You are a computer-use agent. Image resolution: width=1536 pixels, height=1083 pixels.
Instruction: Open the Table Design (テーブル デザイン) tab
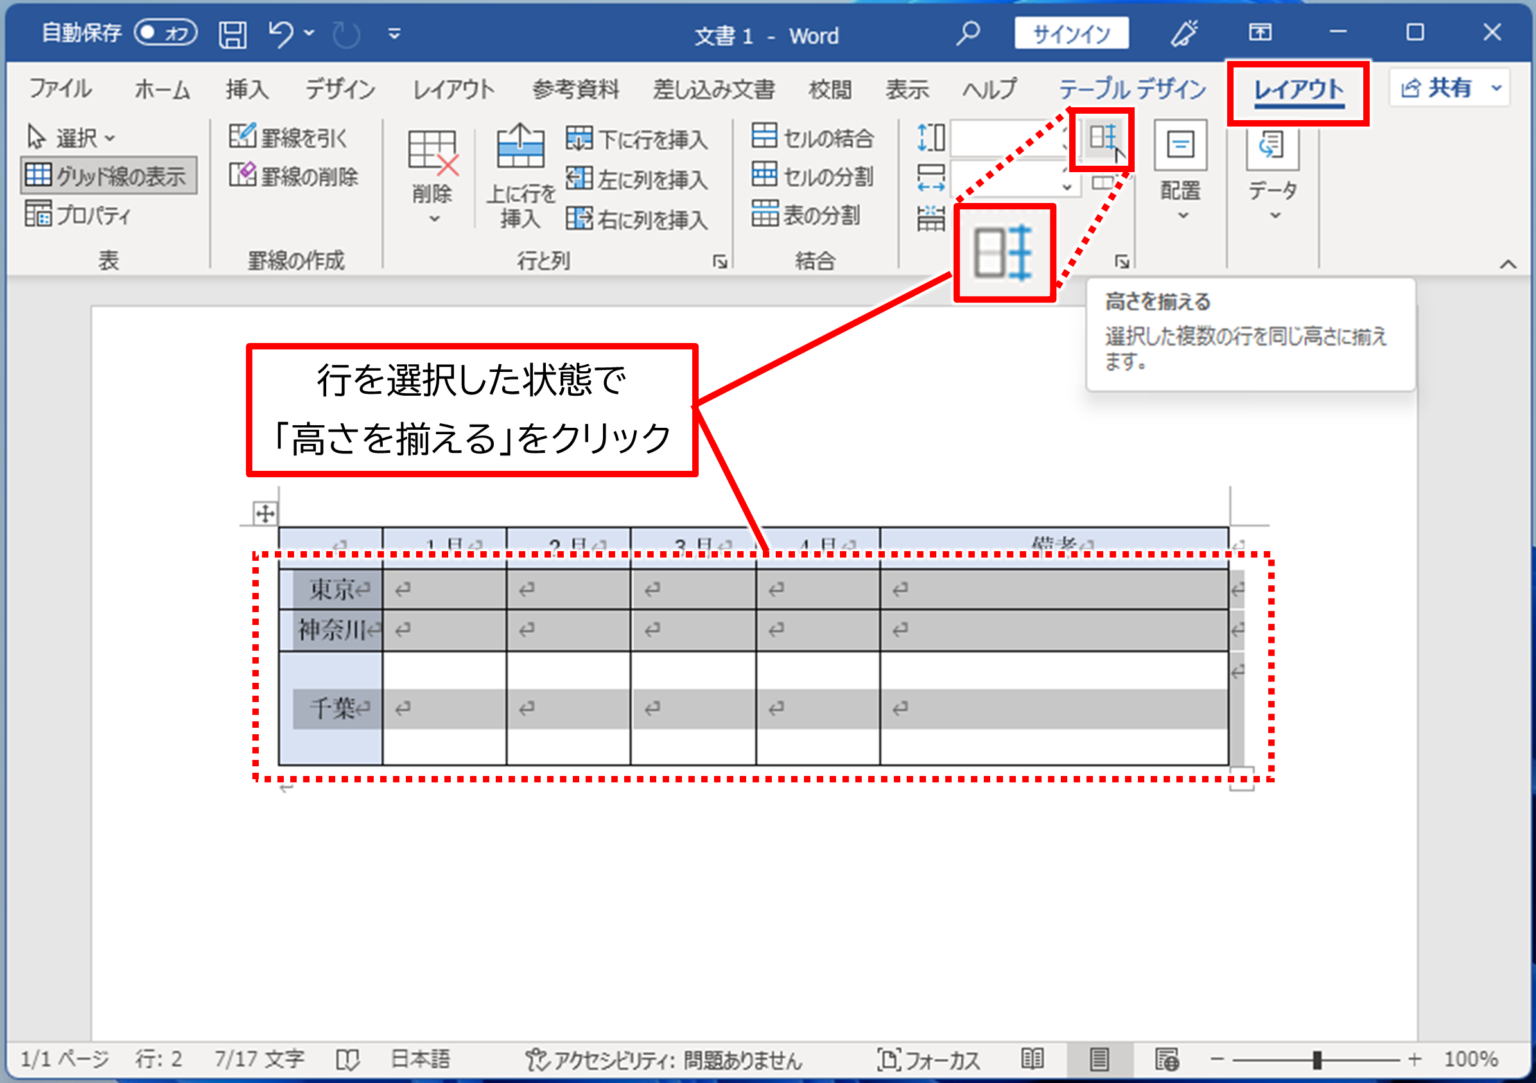[x=1132, y=89]
